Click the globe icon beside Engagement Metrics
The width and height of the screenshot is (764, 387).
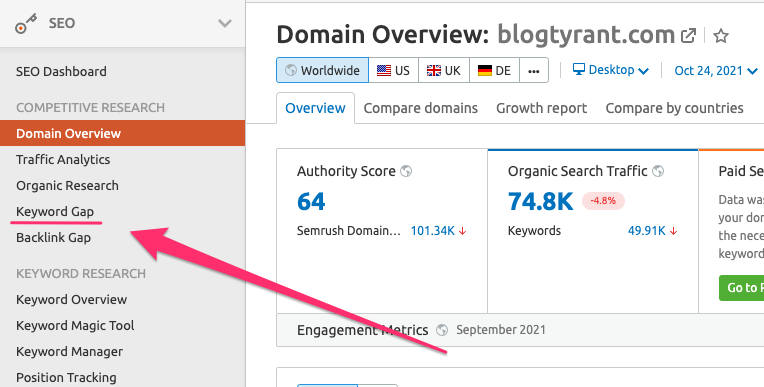442,330
